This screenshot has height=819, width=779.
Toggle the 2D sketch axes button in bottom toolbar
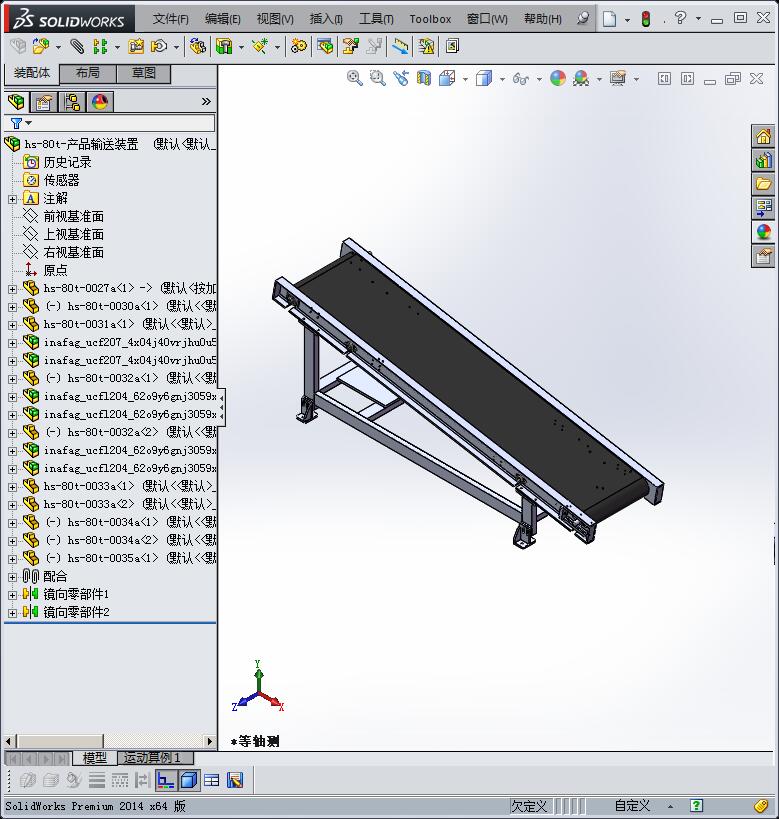tap(166, 781)
